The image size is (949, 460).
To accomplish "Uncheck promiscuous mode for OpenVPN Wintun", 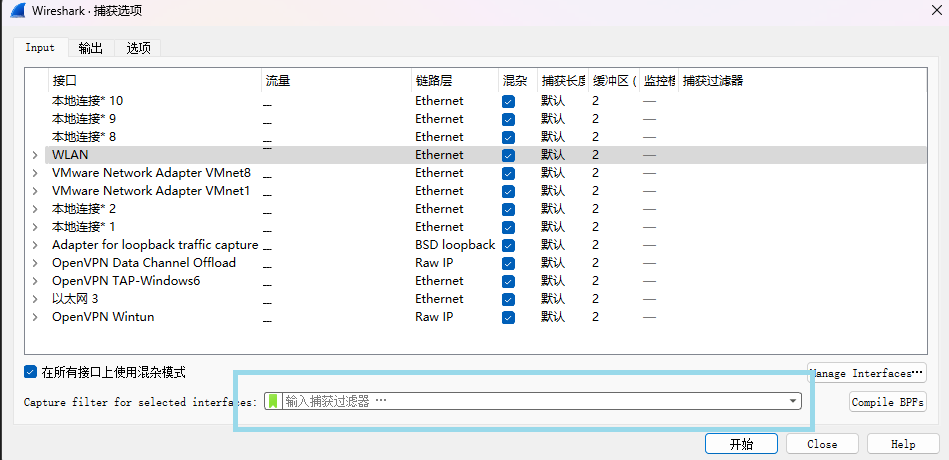I will [x=508, y=317].
